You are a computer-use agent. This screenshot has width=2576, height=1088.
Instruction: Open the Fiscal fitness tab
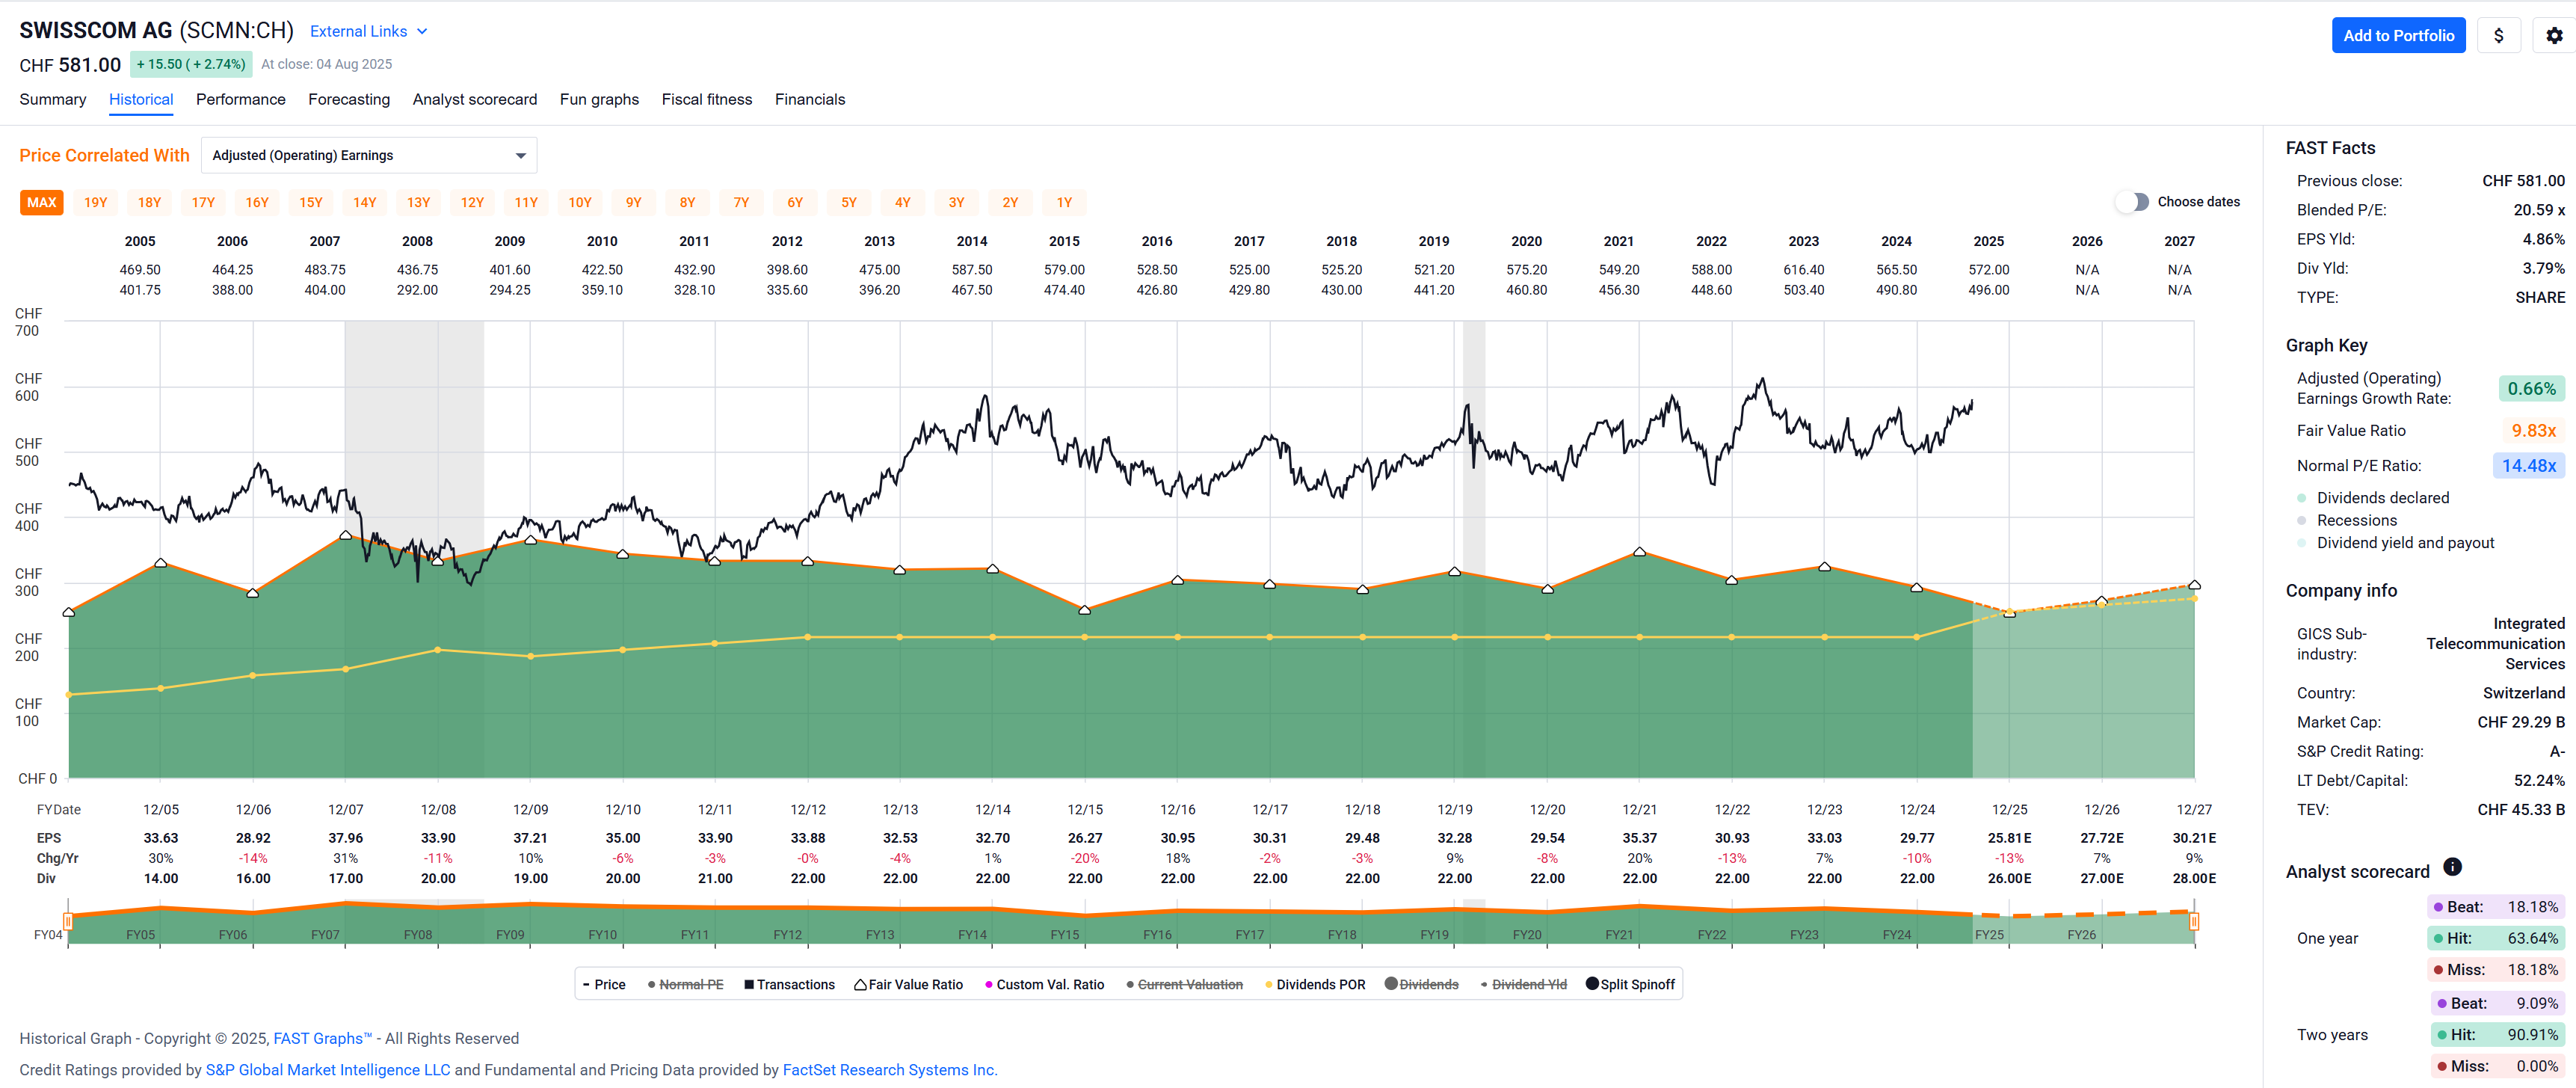click(707, 99)
